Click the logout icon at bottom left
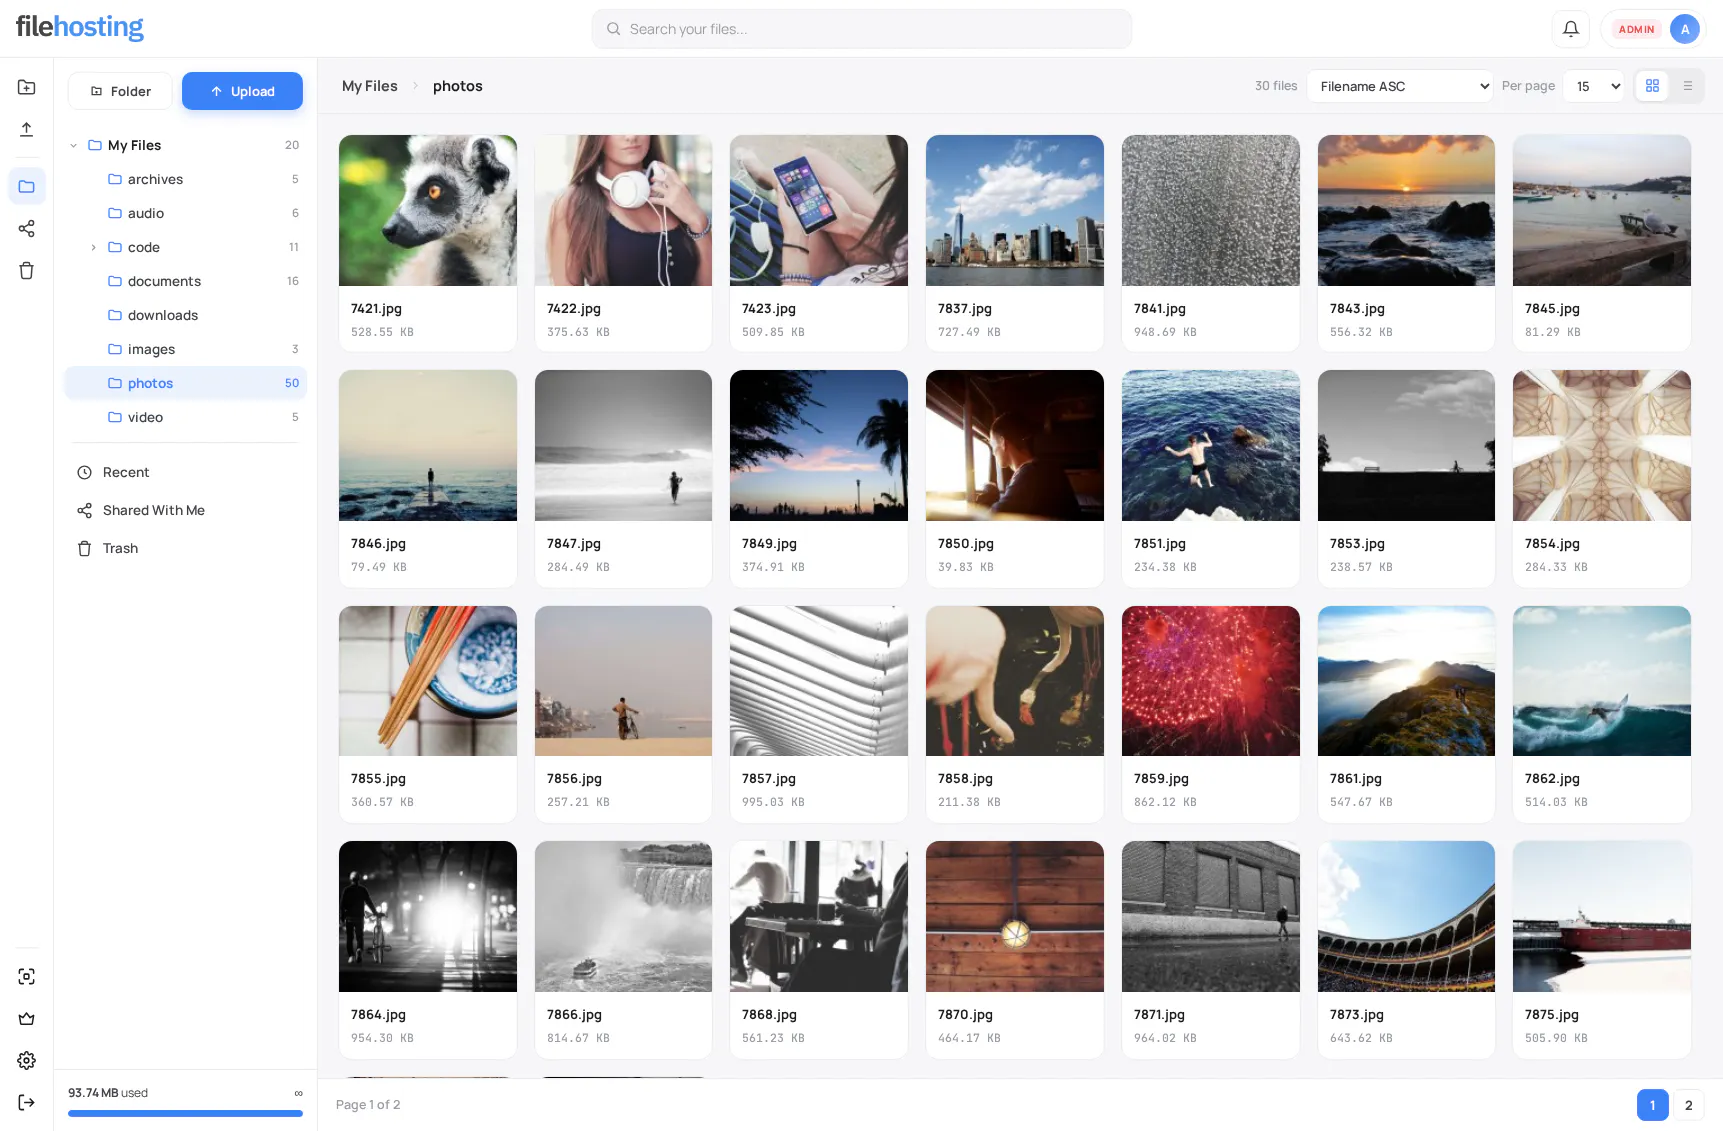Screen dimensions: 1723x1131 27,1102
